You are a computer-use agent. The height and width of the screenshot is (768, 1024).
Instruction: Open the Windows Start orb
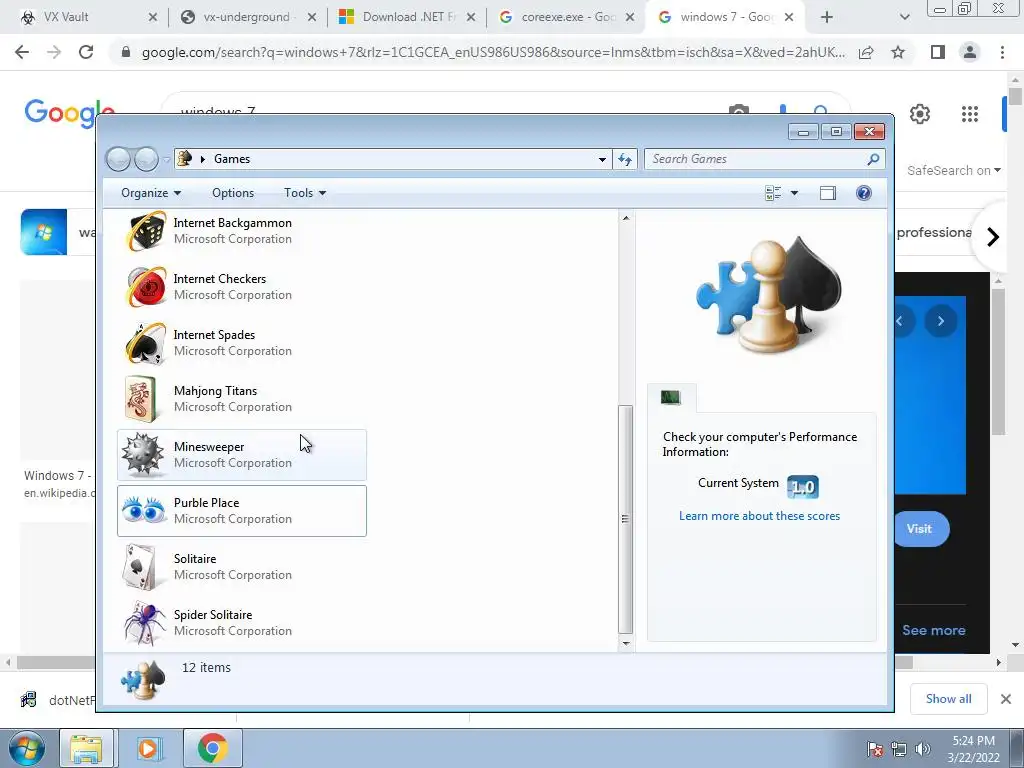[x=25, y=748]
